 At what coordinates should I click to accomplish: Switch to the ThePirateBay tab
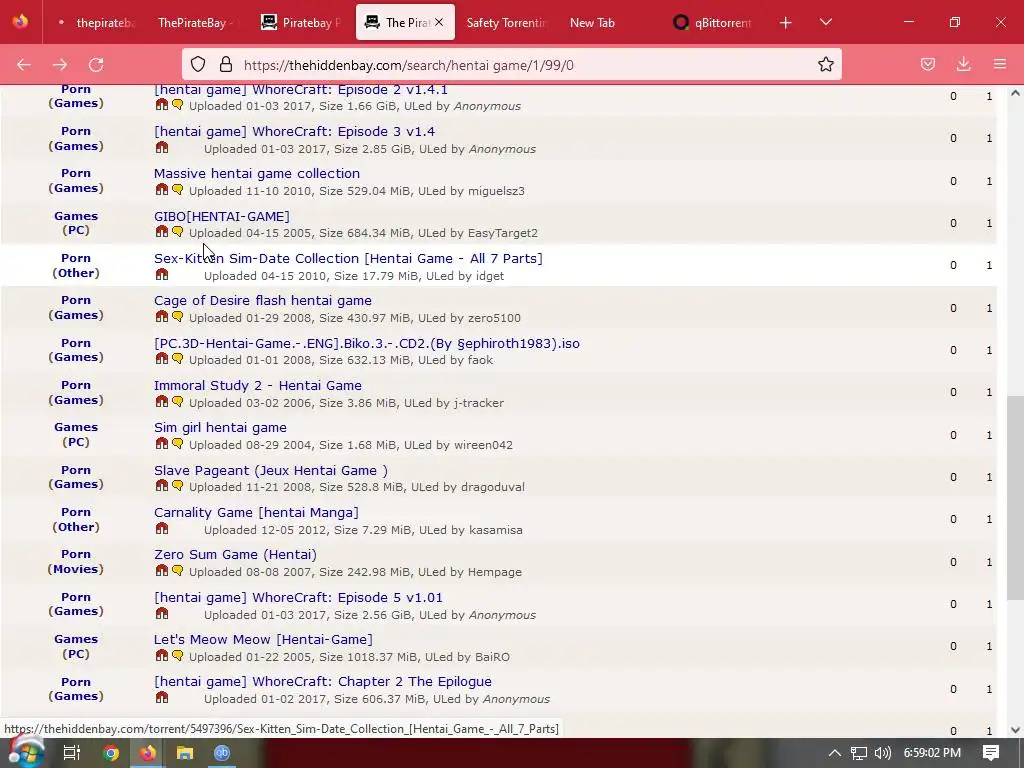click(196, 23)
